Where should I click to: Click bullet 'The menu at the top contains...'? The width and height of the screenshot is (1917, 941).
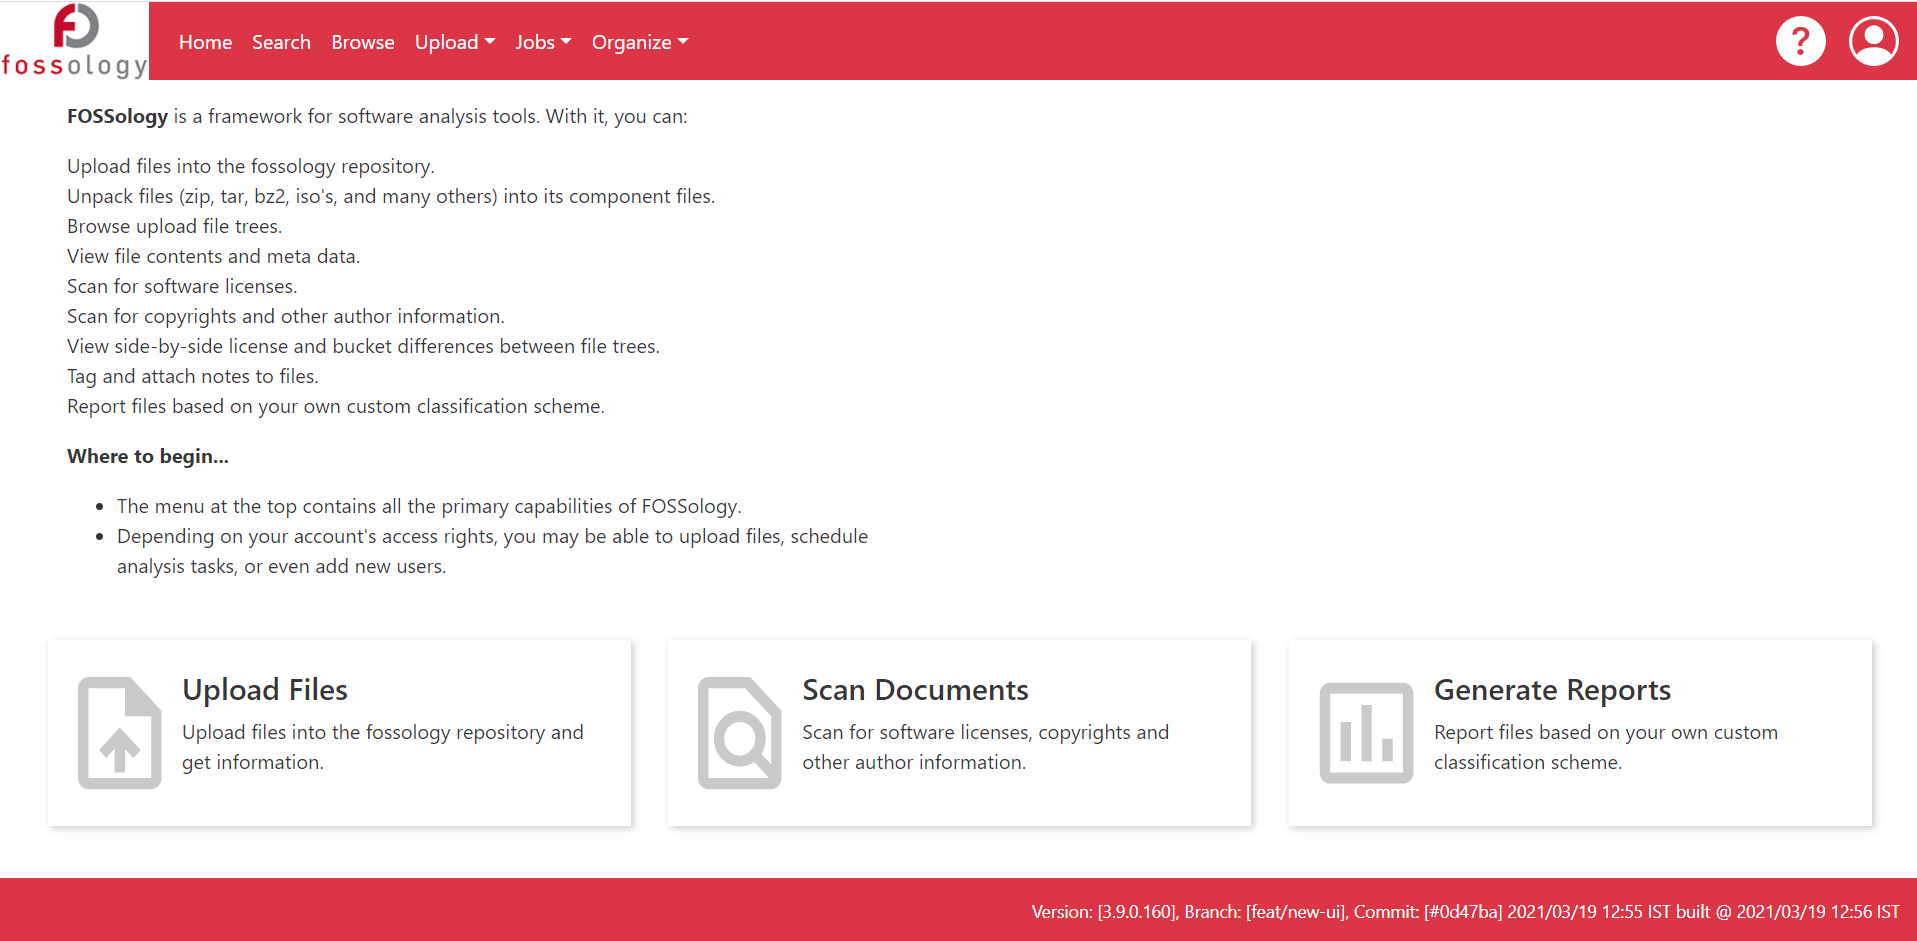(x=429, y=506)
